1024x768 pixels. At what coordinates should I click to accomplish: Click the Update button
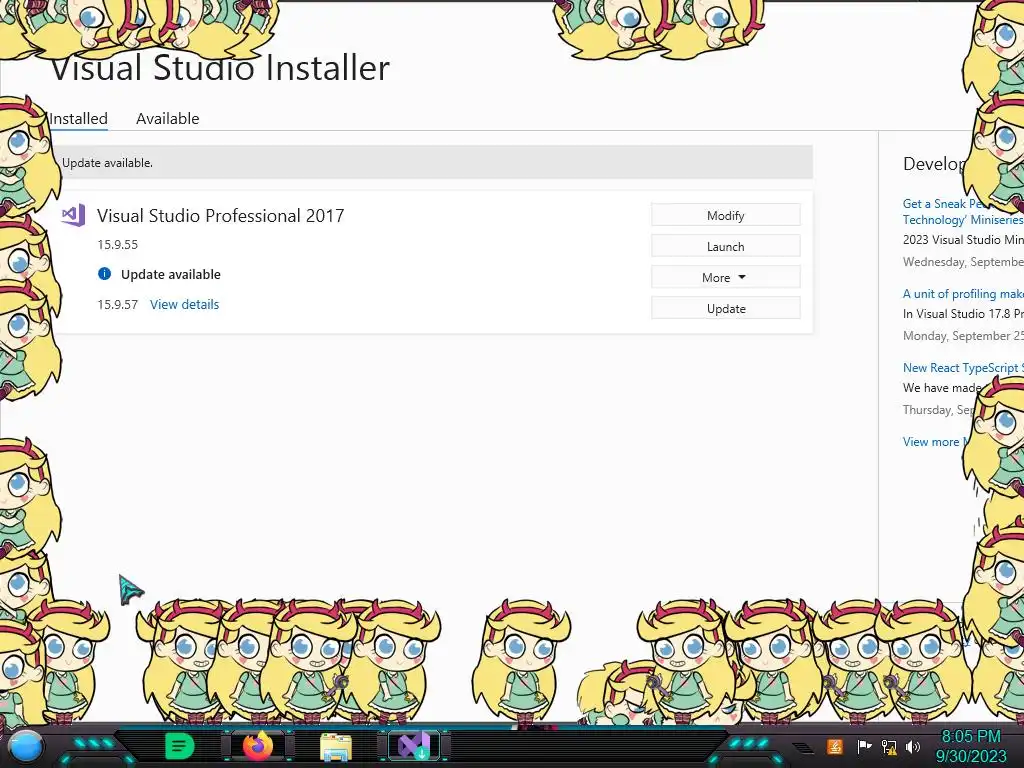pos(726,308)
